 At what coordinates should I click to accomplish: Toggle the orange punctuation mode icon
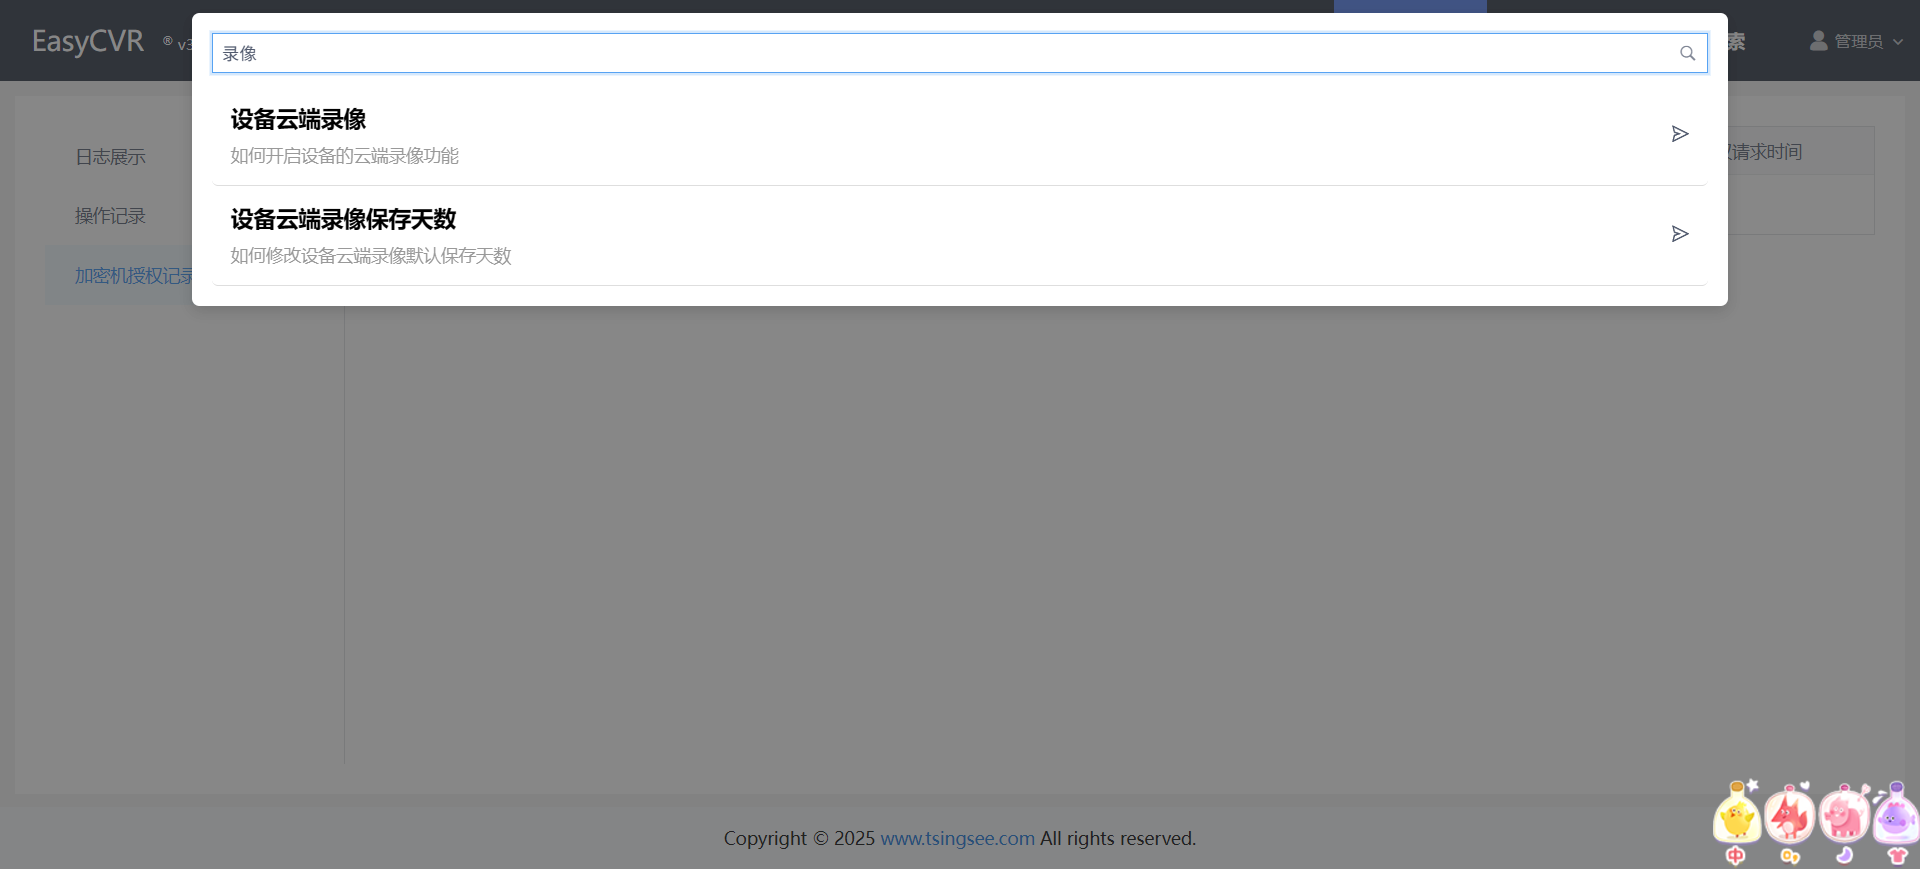click(x=1790, y=856)
